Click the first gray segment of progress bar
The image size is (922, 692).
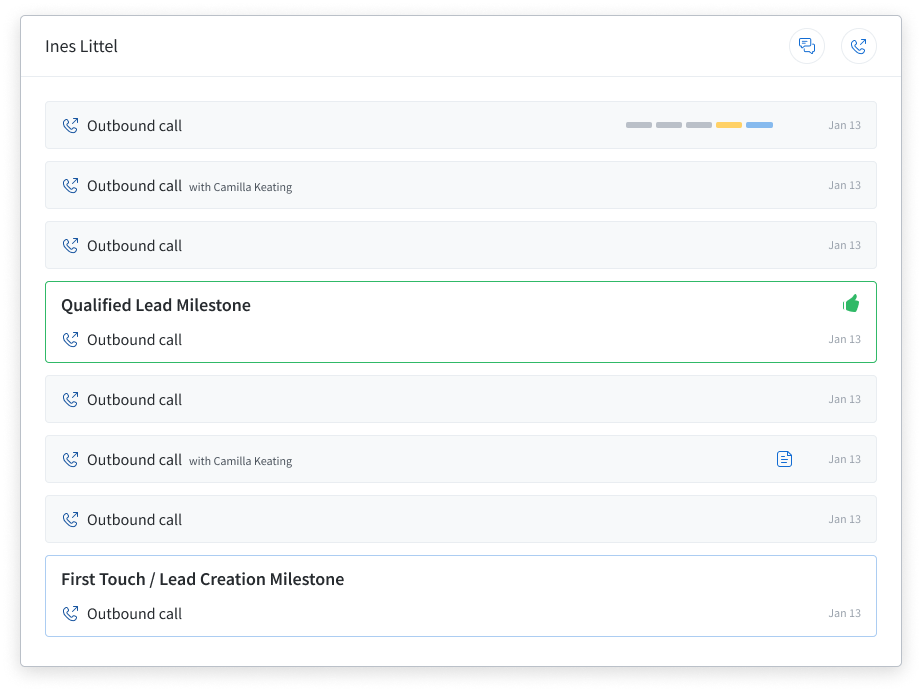point(639,125)
